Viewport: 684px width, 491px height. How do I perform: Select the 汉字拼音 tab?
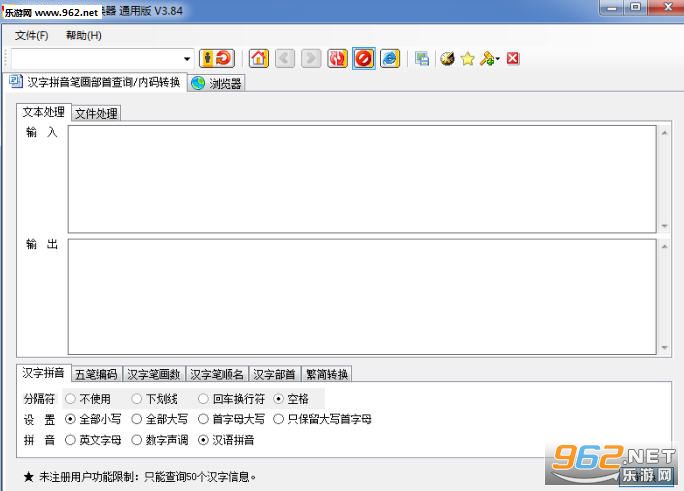point(44,373)
